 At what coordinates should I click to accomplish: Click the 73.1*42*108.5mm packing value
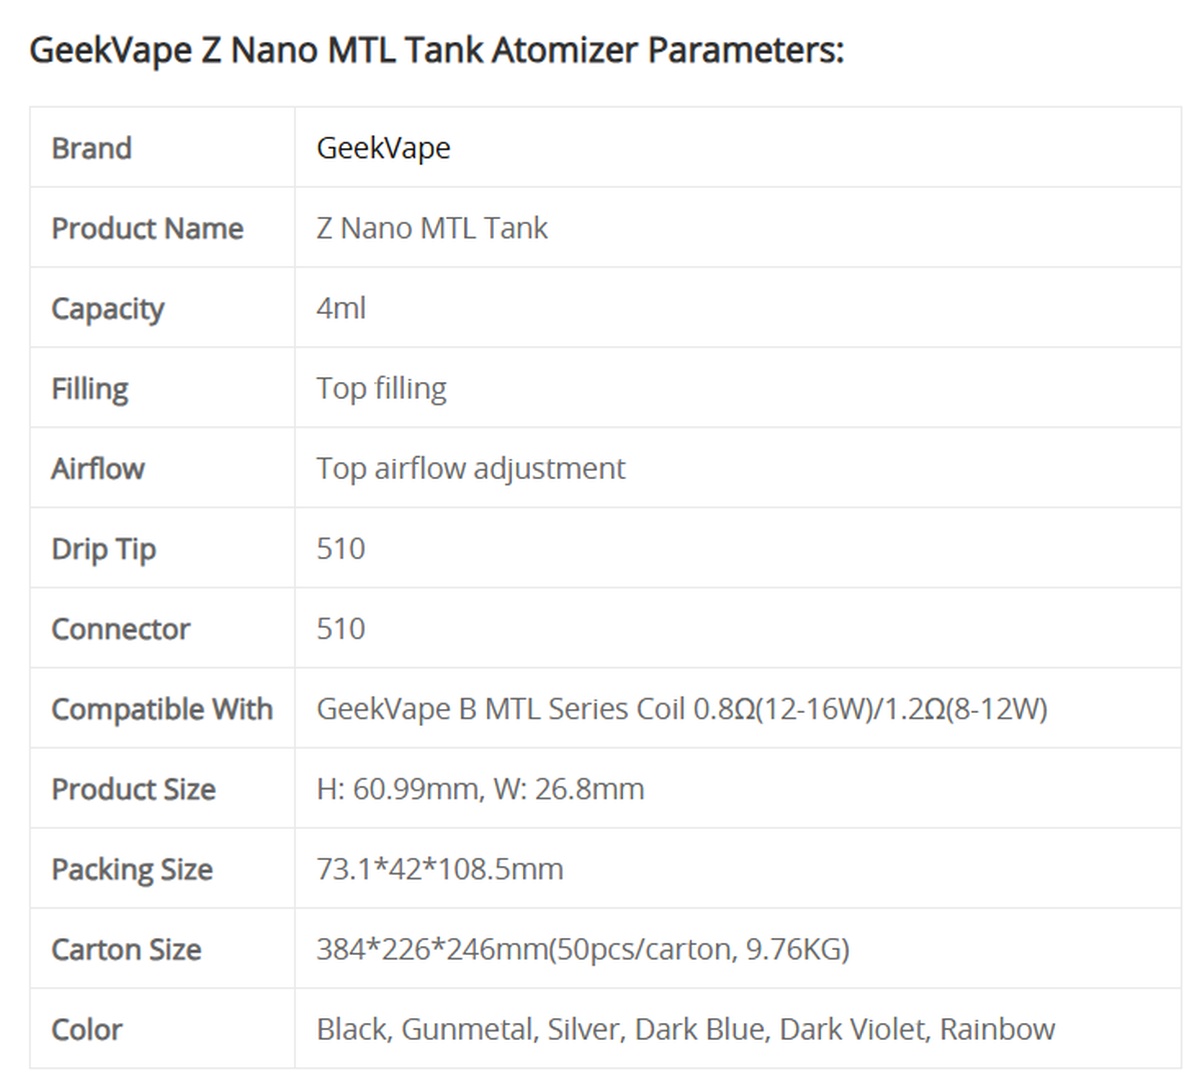click(440, 869)
